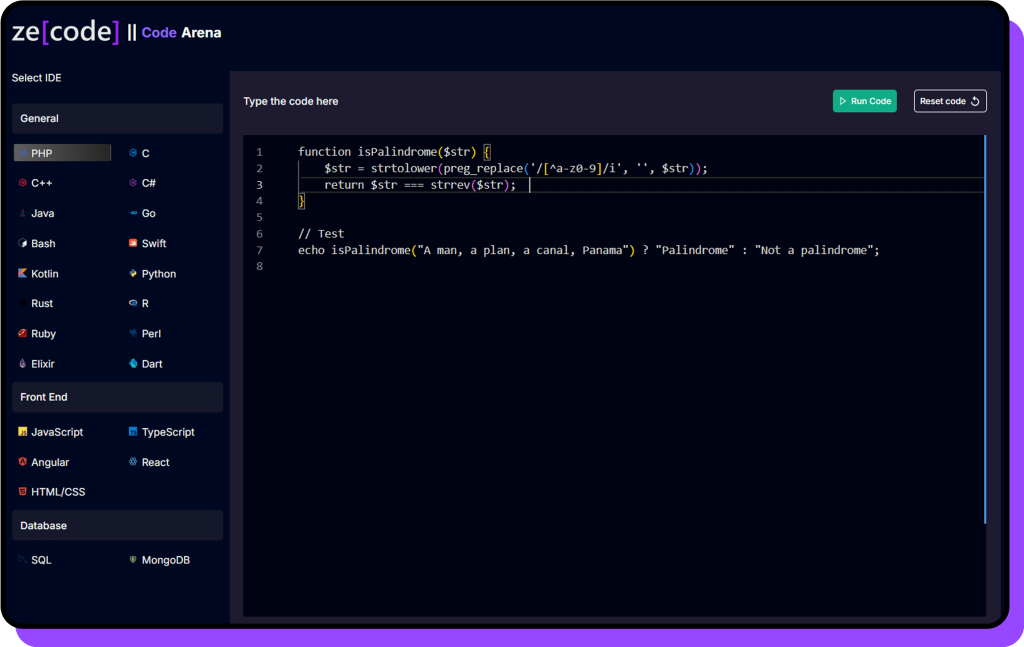1024x647 pixels.
Task: Open the MongoDB leaf icon
Action: (x=133, y=560)
